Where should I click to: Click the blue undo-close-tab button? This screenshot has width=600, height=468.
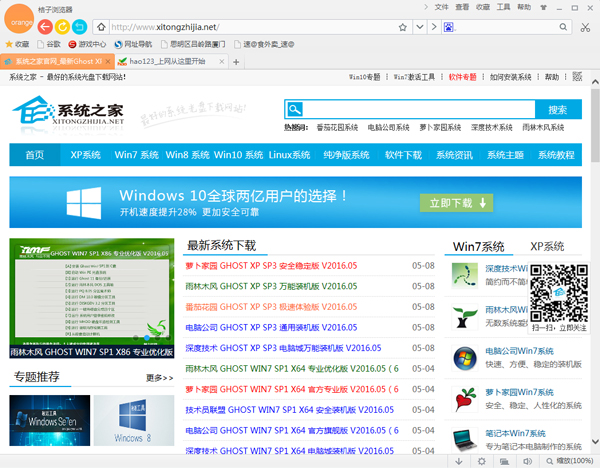[79, 26]
